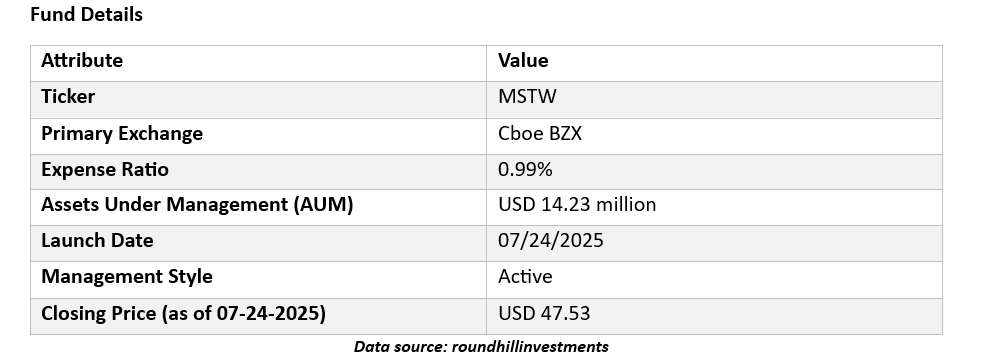The height and width of the screenshot is (361, 989).
Task: Select the Attribute column header
Action: tap(82, 61)
